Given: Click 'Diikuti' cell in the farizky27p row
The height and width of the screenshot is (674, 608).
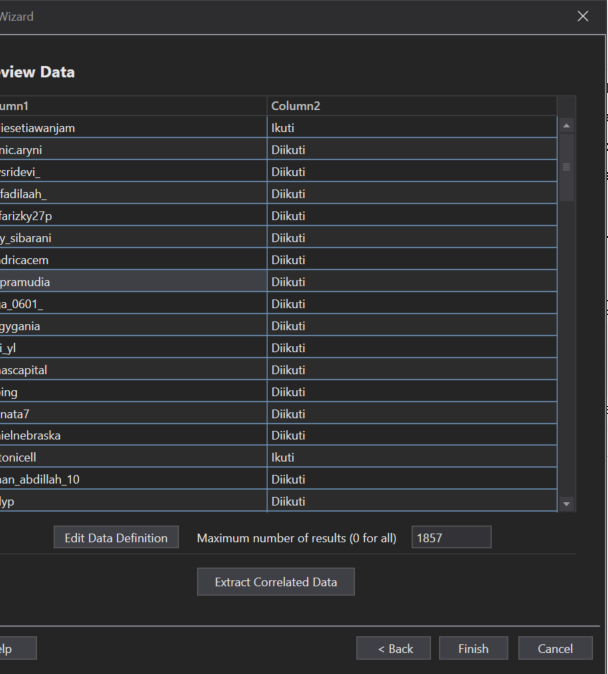Looking at the screenshot, I should pyautogui.click(x=412, y=215).
